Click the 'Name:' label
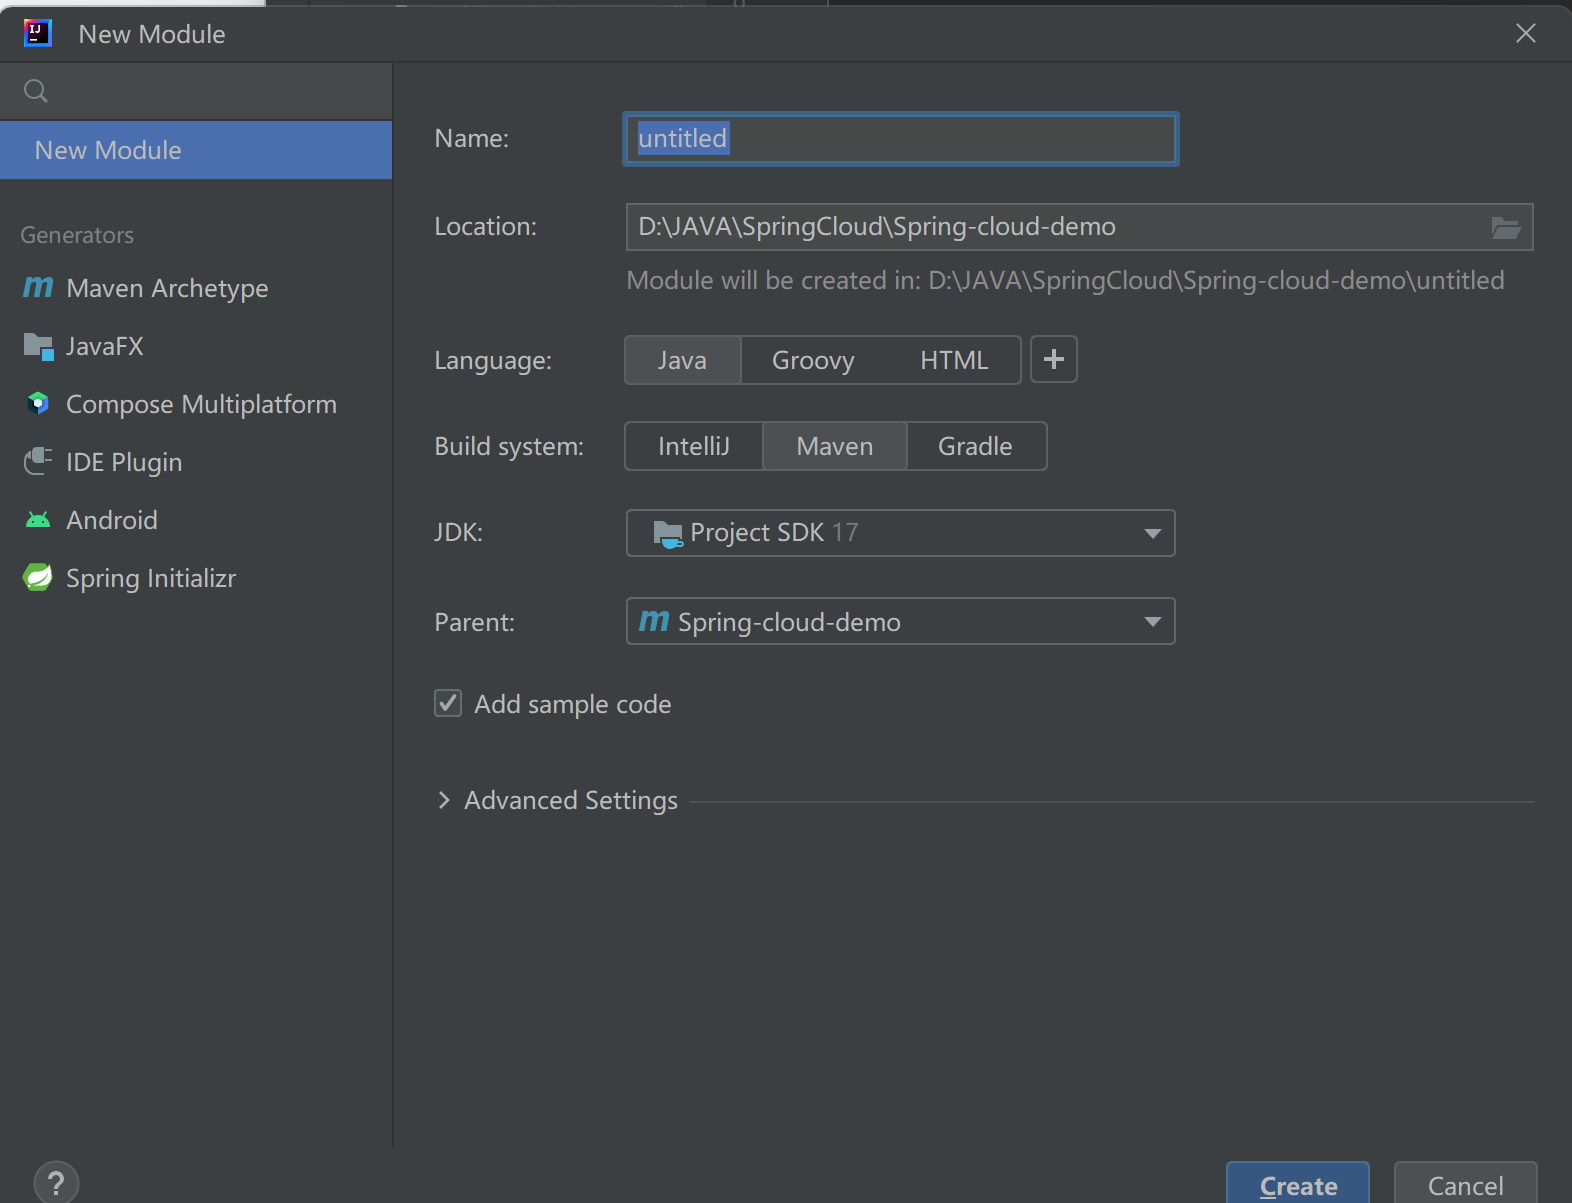The image size is (1572, 1203). click(x=472, y=138)
